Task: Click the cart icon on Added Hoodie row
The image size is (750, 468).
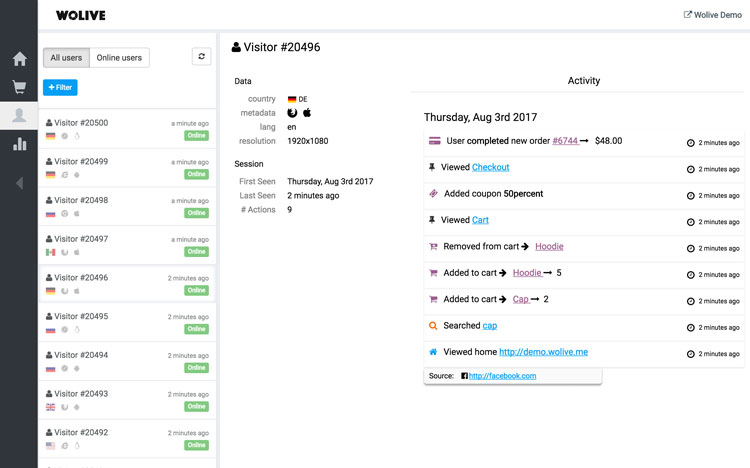Action: click(x=433, y=273)
